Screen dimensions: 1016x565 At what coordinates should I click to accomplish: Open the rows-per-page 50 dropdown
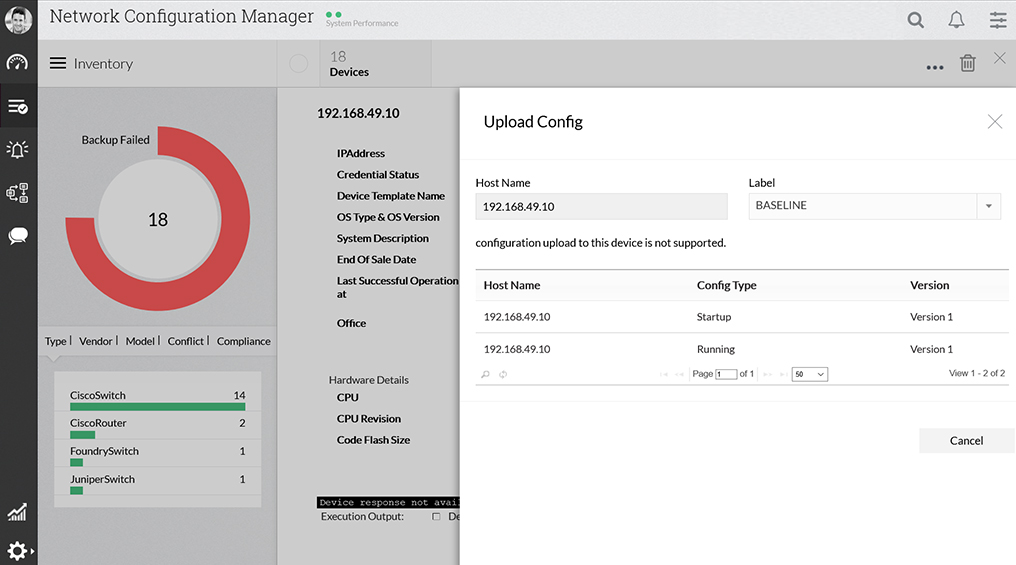tap(809, 374)
